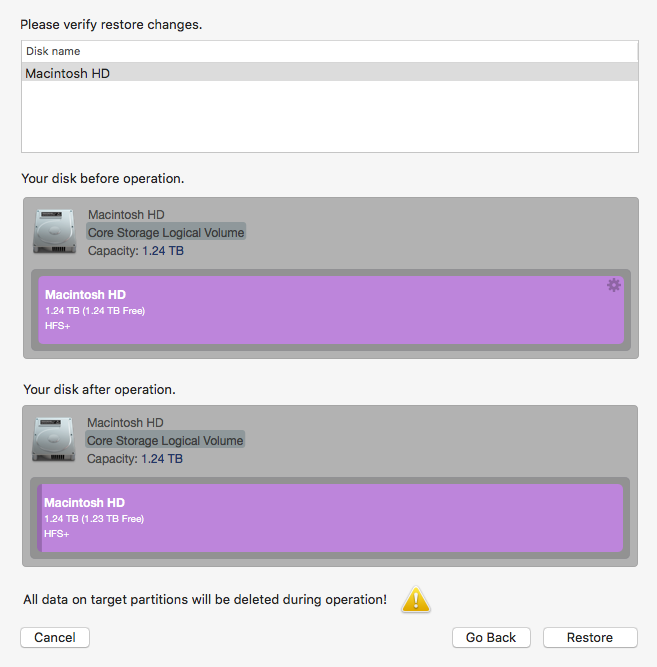Click the gear icon on the Macintosh HD partition

pyautogui.click(x=614, y=285)
